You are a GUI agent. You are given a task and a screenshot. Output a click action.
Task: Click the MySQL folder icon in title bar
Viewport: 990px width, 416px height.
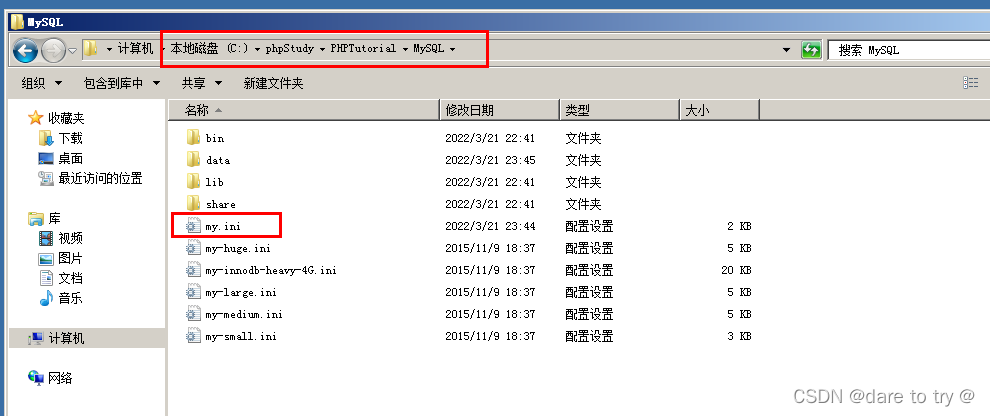(x=18, y=22)
